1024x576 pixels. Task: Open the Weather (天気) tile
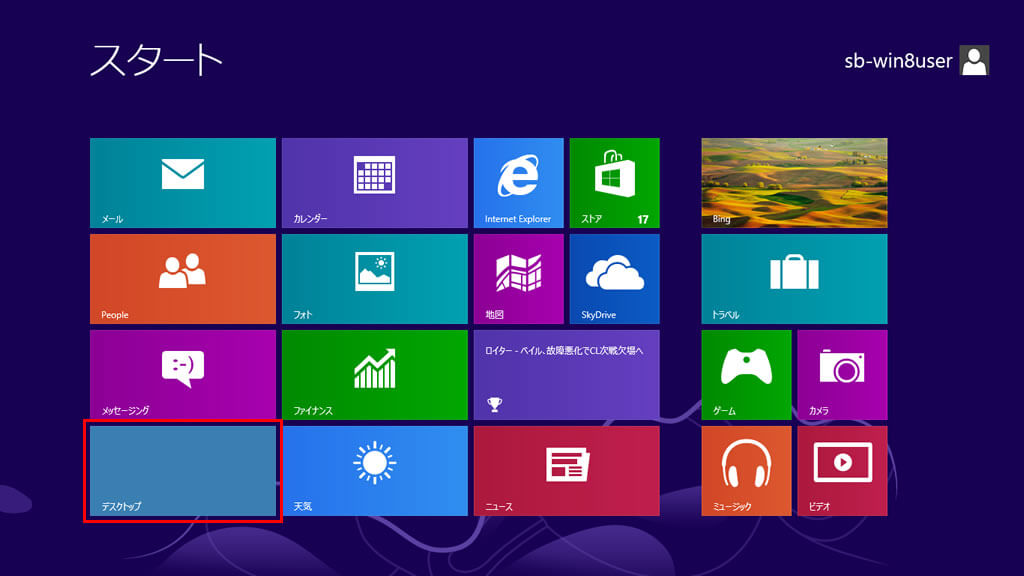tap(374, 470)
